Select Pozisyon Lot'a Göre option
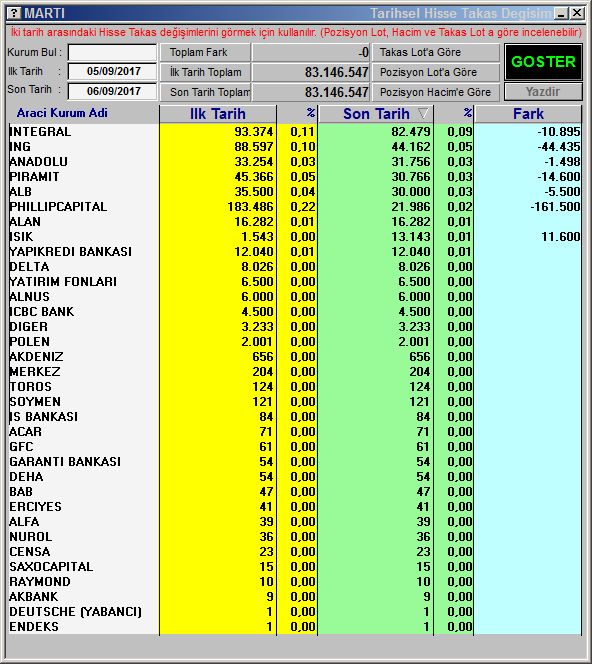Image resolution: width=592 pixels, height=664 pixels. point(436,72)
